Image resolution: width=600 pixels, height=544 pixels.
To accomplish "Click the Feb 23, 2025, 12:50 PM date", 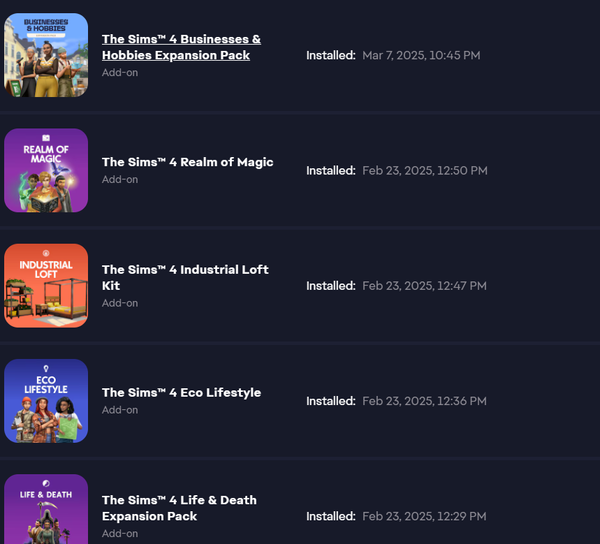I will click(425, 170).
